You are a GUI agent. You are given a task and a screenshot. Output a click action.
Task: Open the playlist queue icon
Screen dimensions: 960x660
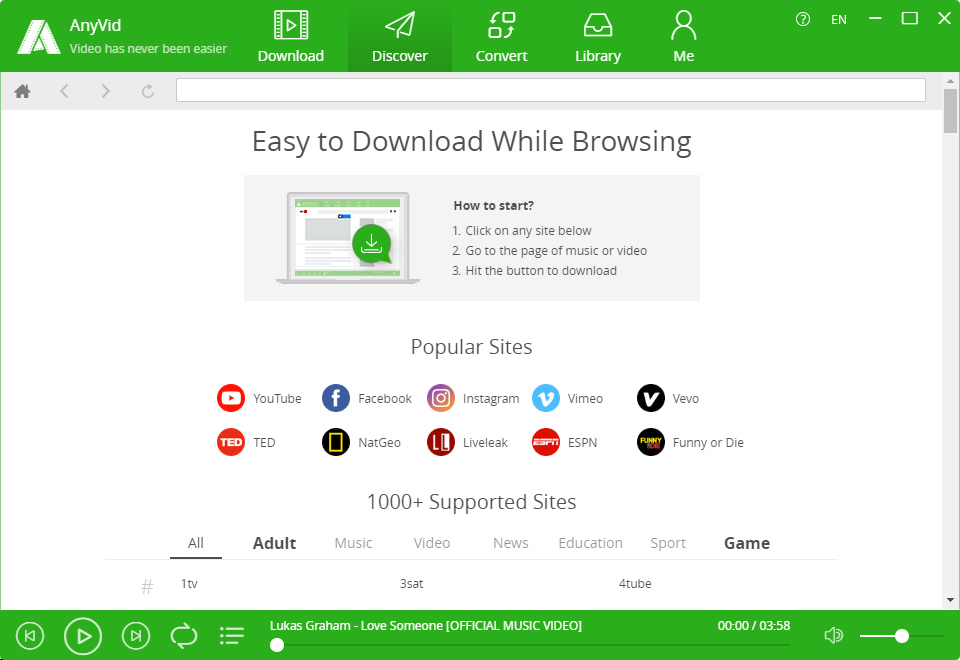click(232, 636)
